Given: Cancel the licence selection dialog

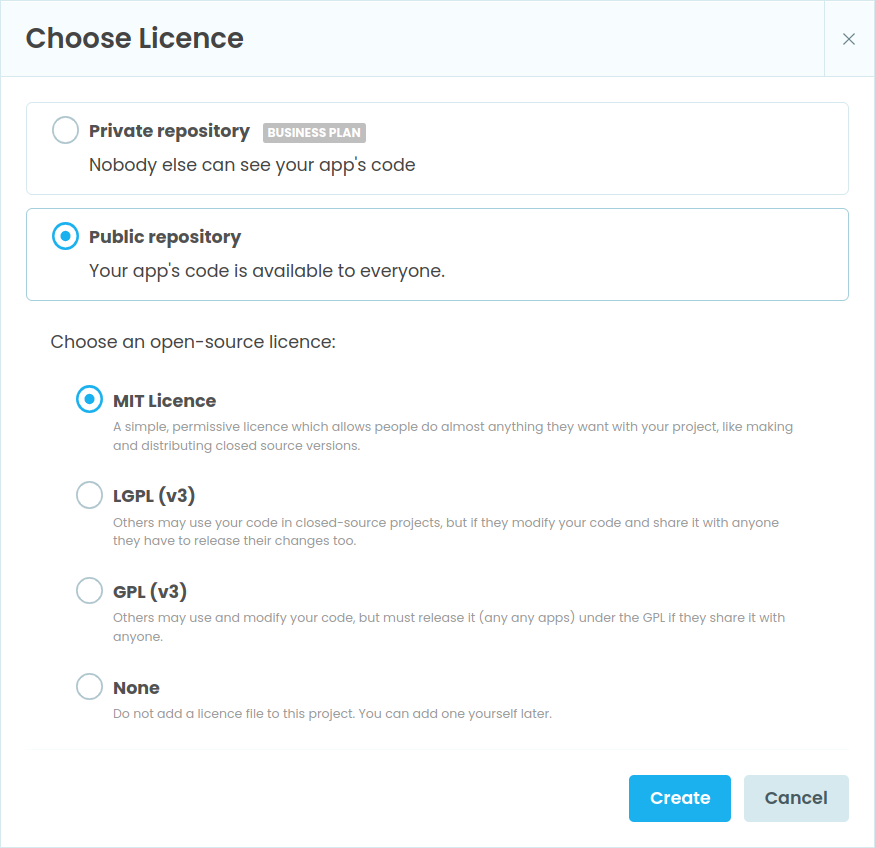Looking at the screenshot, I should pos(796,798).
